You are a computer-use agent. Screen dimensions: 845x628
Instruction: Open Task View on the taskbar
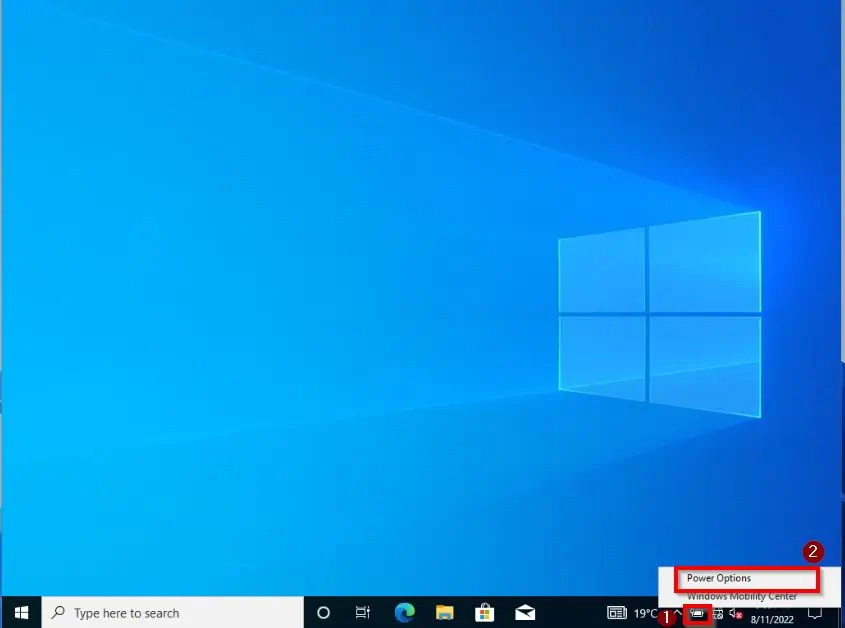pos(363,612)
